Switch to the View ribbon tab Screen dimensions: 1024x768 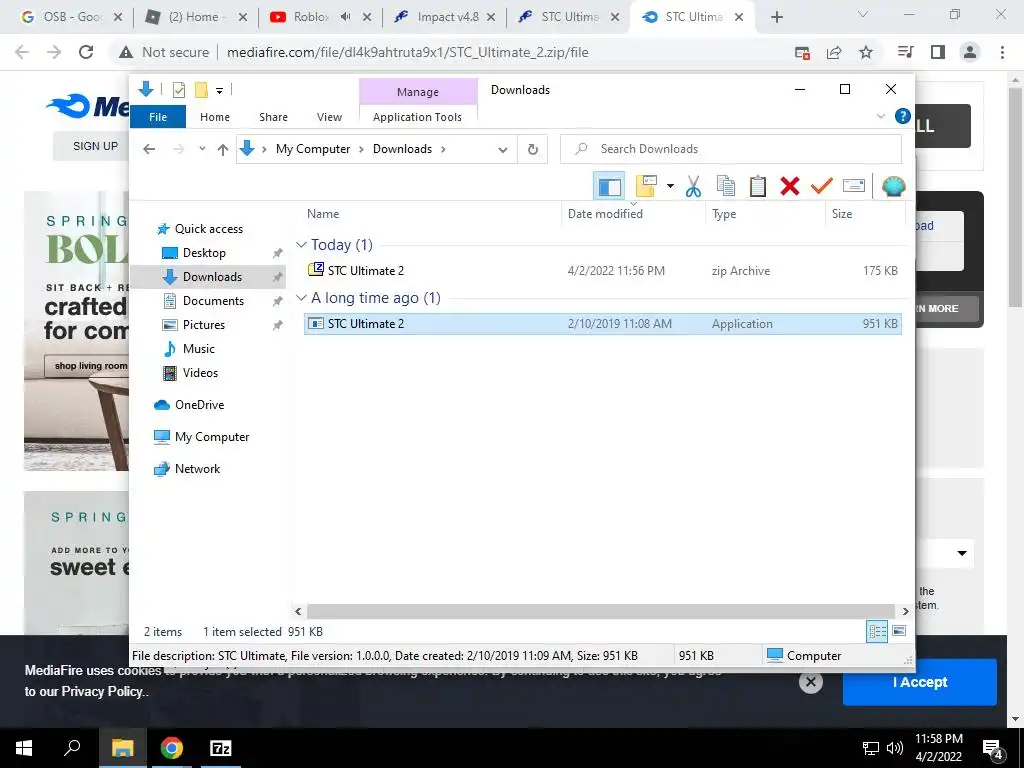click(329, 117)
